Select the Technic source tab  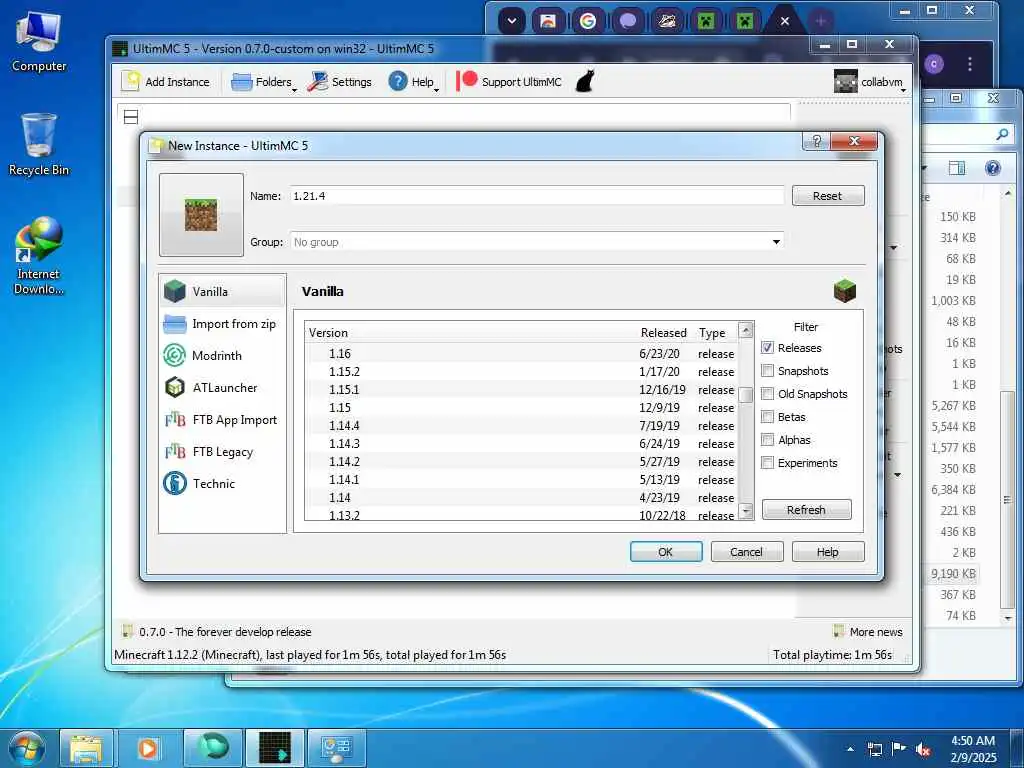tap(222, 483)
